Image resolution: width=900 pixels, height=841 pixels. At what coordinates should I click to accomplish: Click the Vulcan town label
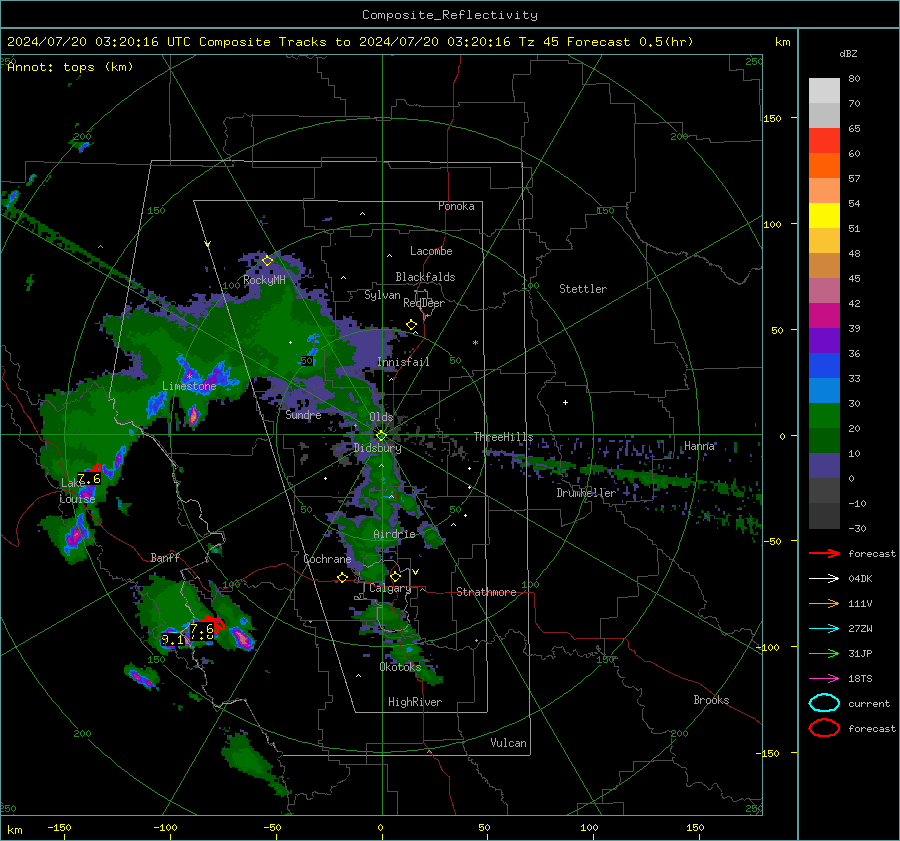point(509,743)
